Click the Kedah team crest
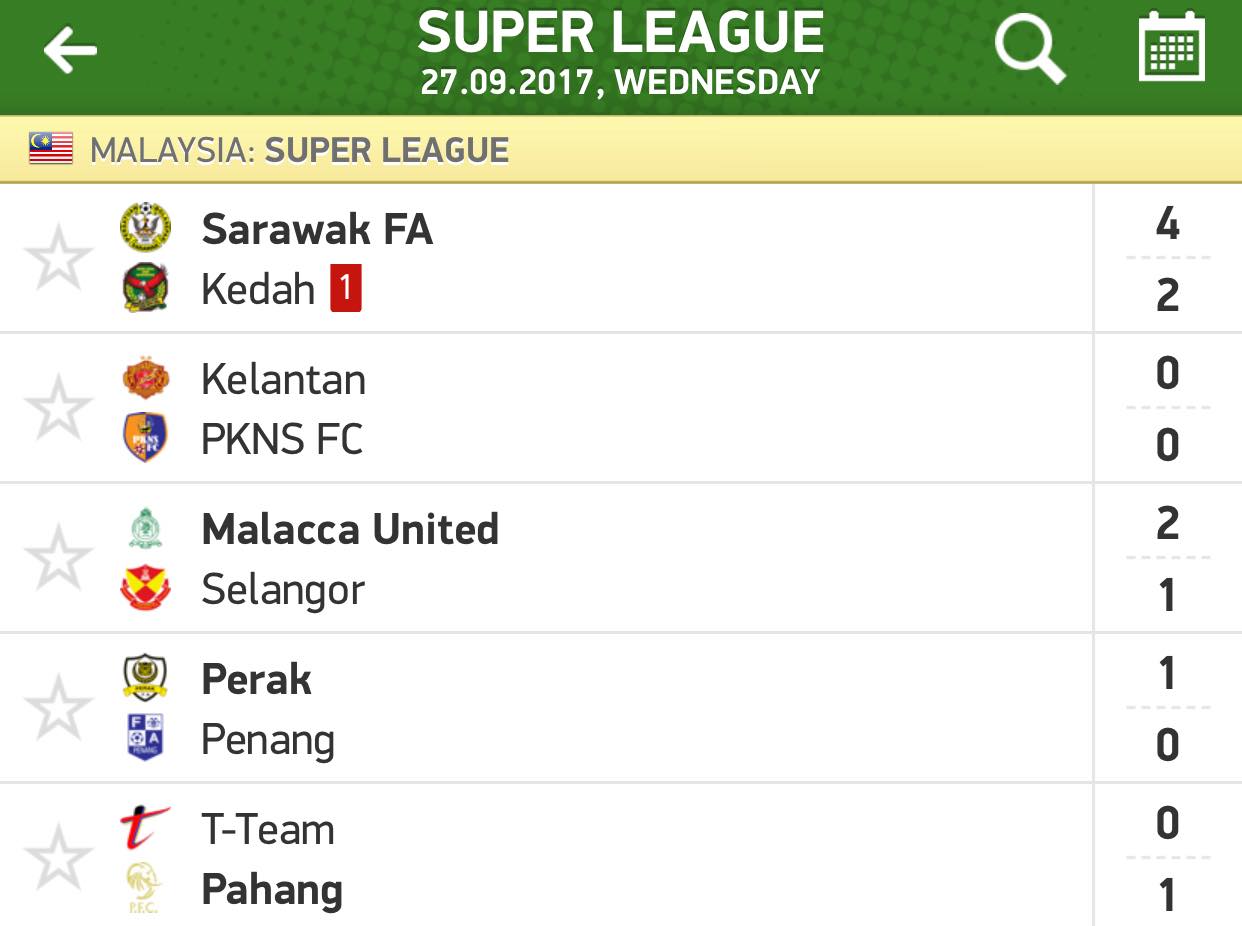 click(x=146, y=288)
